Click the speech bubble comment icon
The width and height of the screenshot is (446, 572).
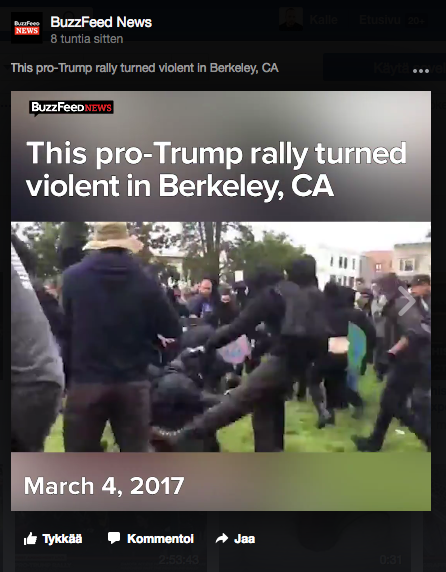coord(114,538)
